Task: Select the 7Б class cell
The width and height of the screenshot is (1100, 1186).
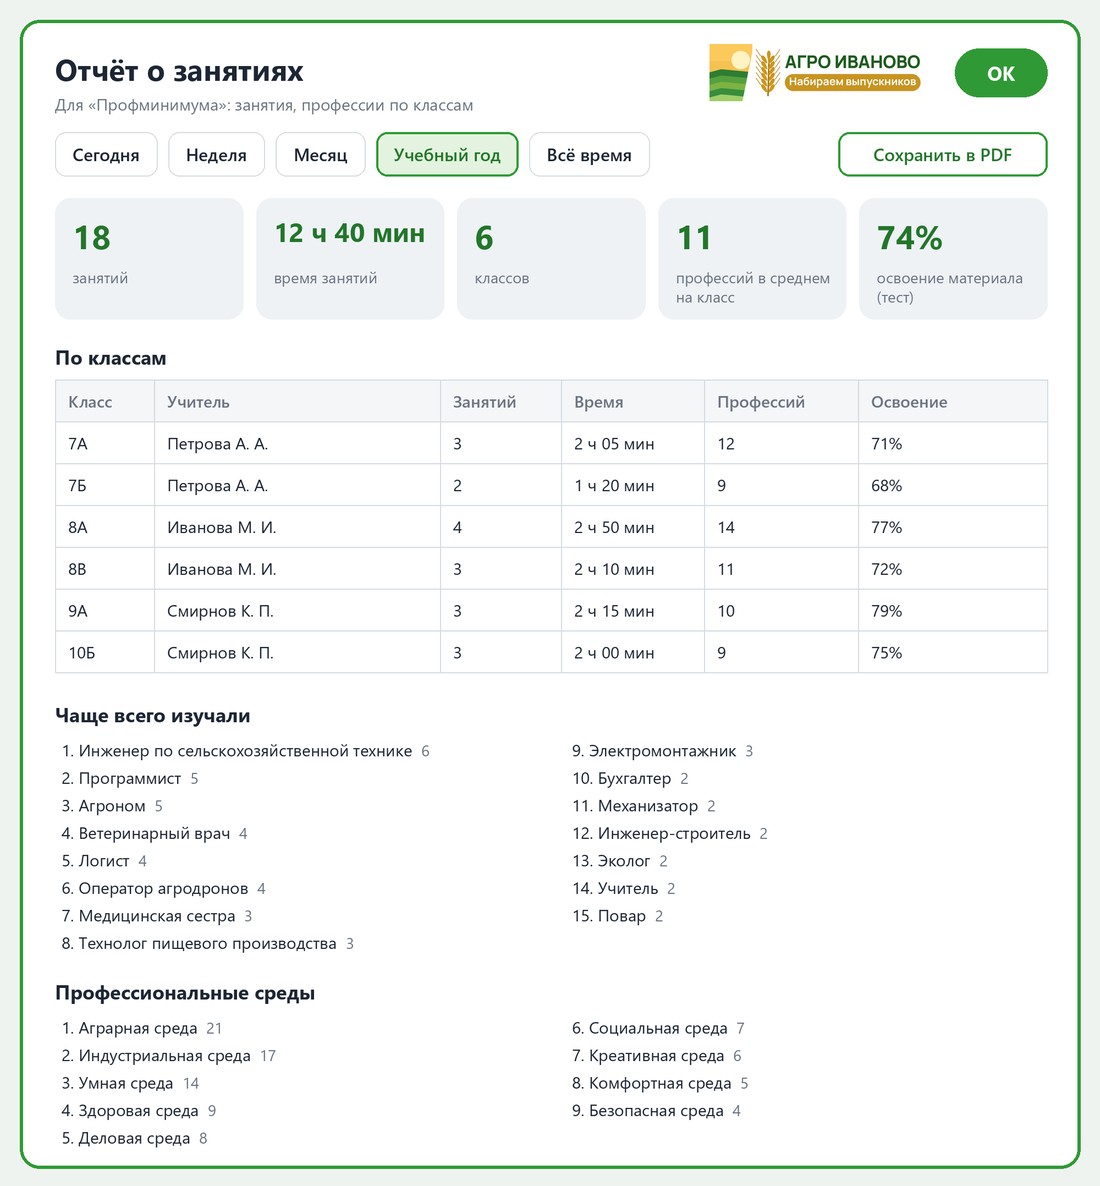Action: 105,486
